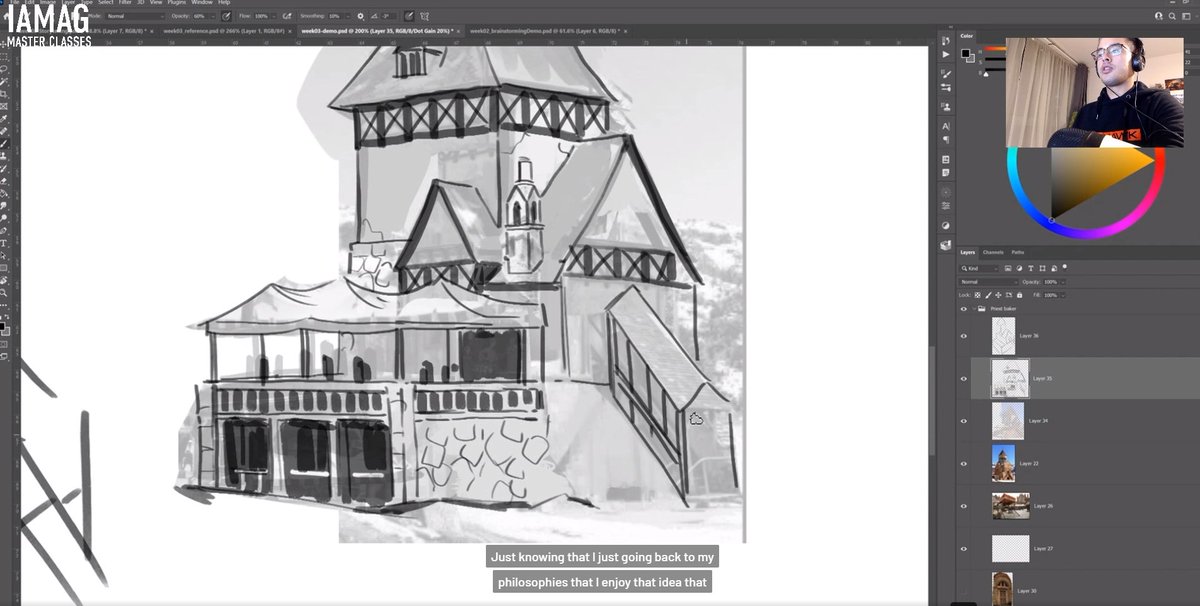Image resolution: width=1200 pixels, height=606 pixels.
Task: Open the 3D cube panel icon
Action: [946, 245]
